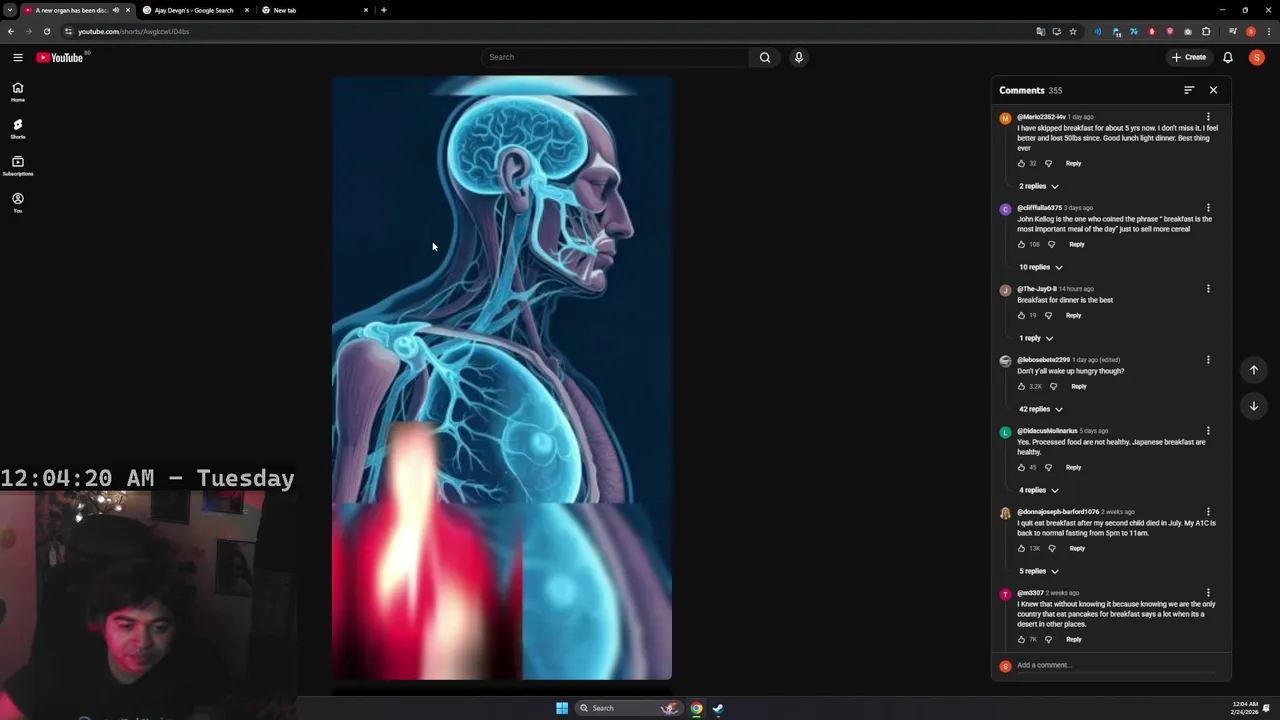The height and width of the screenshot is (720, 1280).
Task: Dislike the comment by @Mario2352-l4v
Action: (1048, 163)
